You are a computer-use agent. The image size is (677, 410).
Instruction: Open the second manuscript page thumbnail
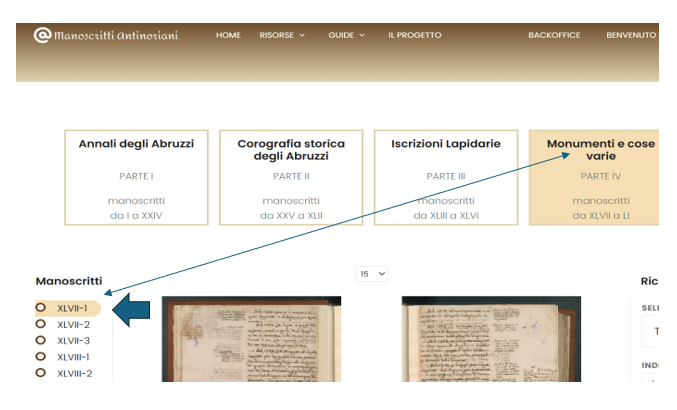click(x=491, y=339)
